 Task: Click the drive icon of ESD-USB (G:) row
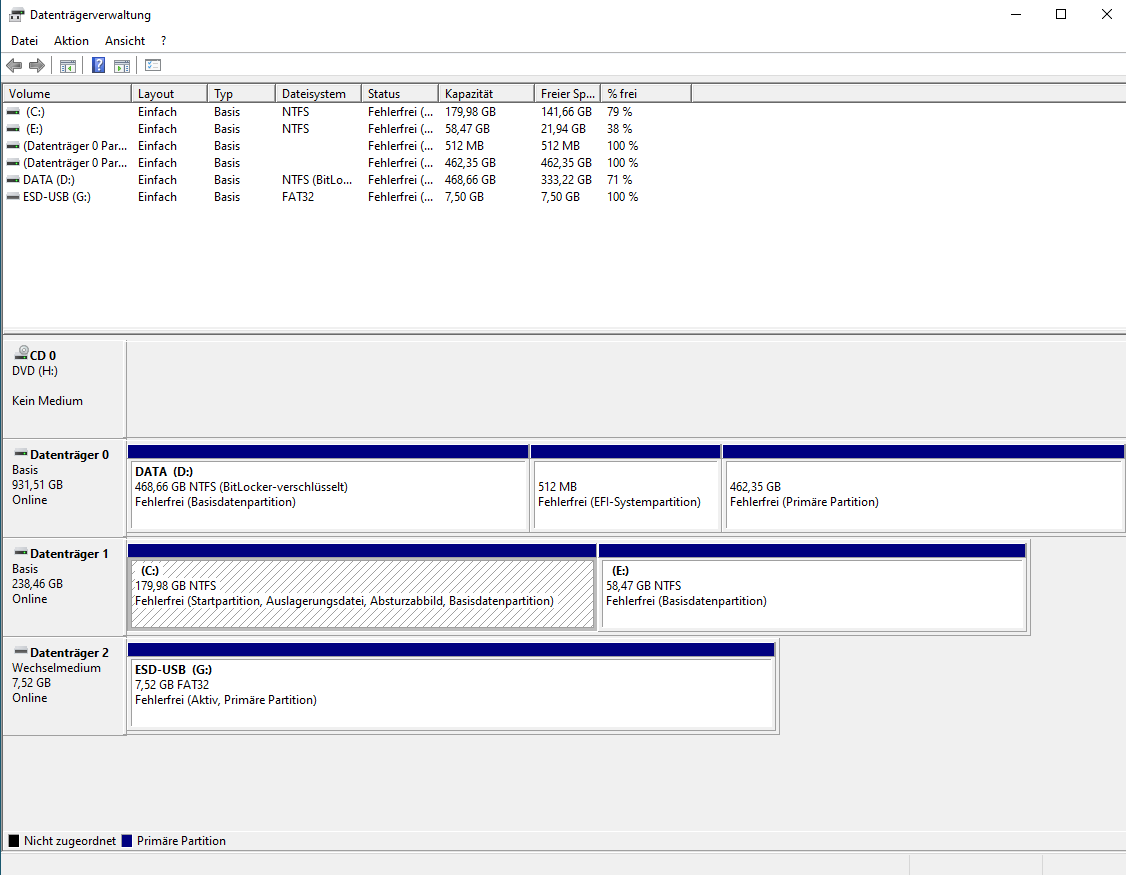coord(13,197)
